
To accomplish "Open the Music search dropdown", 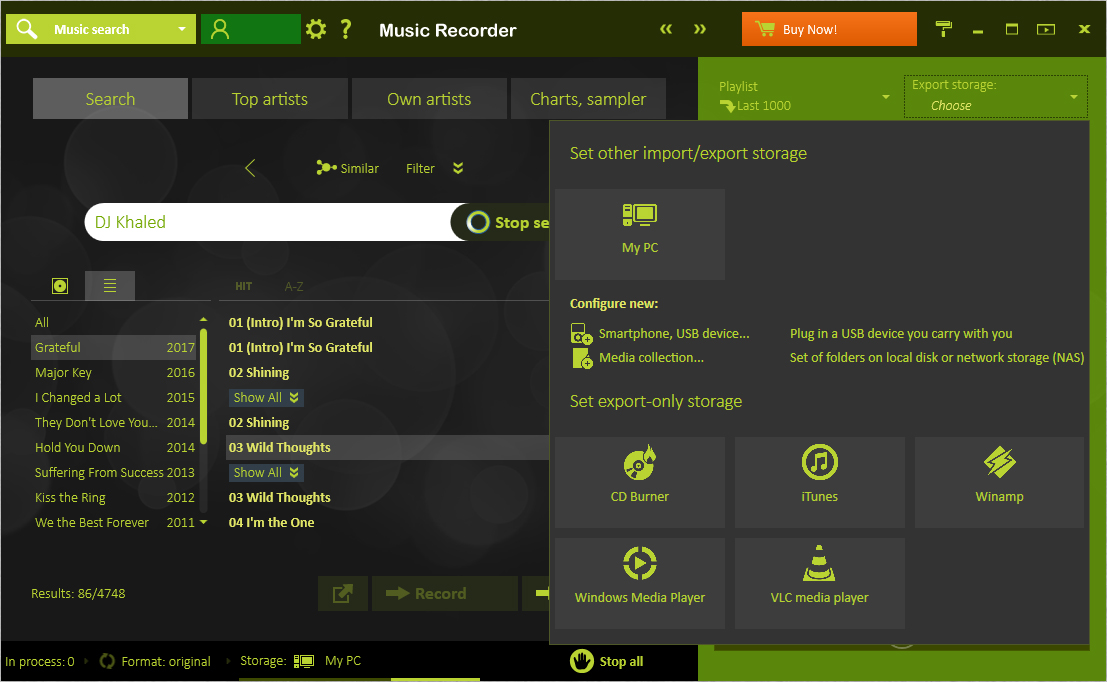I will click(x=181, y=30).
